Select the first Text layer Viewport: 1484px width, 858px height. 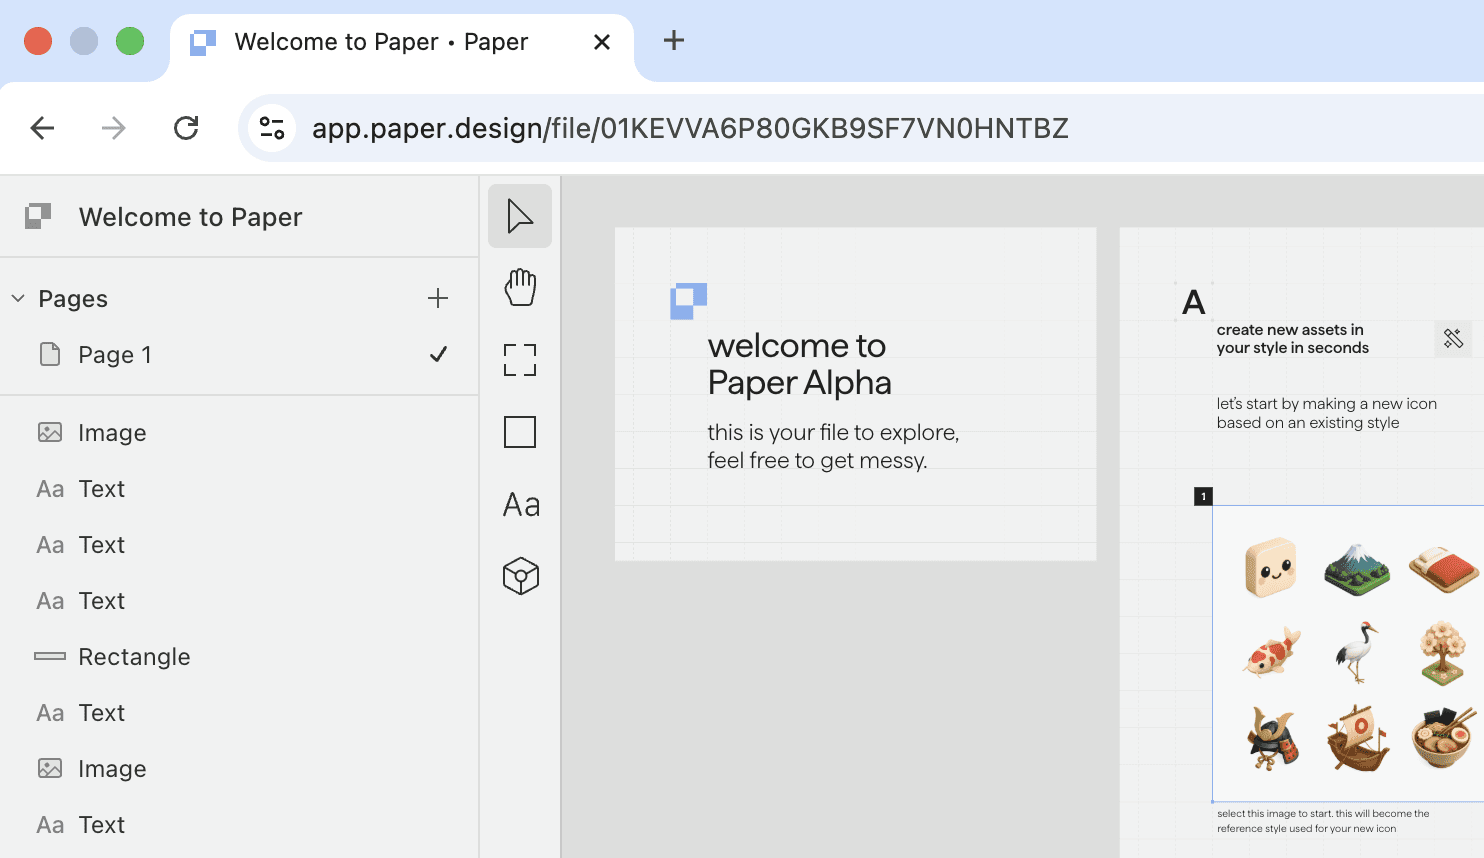point(240,489)
